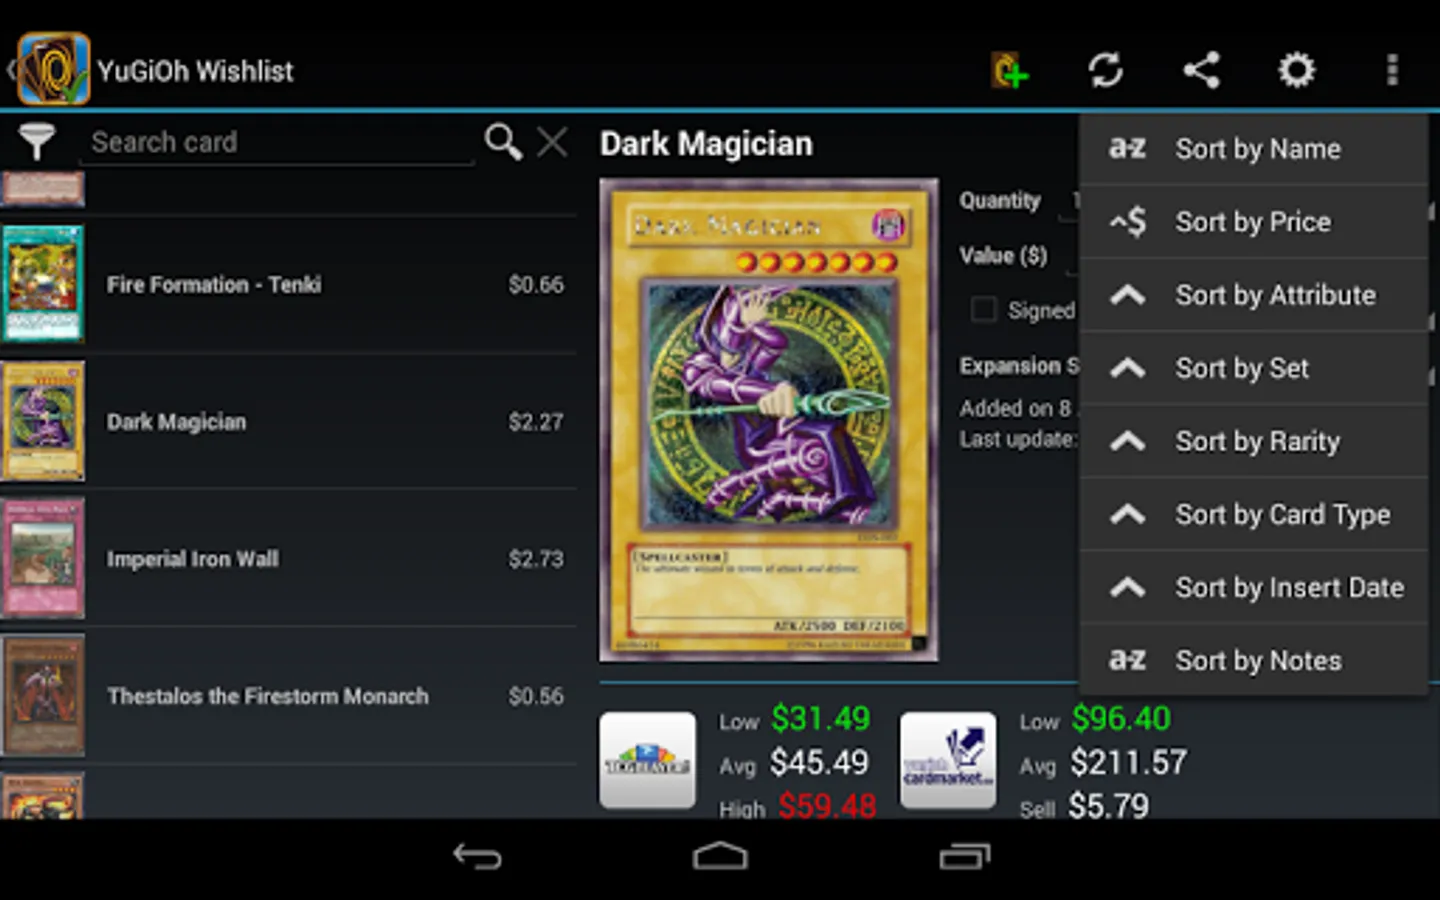Tap the Dark Magician detail title
Image resolution: width=1440 pixels, height=900 pixels.
click(706, 144)
